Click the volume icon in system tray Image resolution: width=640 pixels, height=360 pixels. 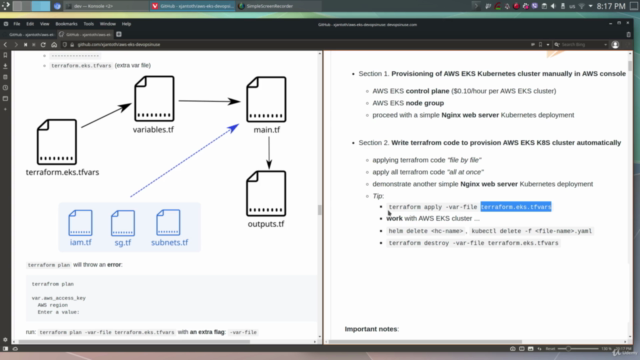coord(553,6)
